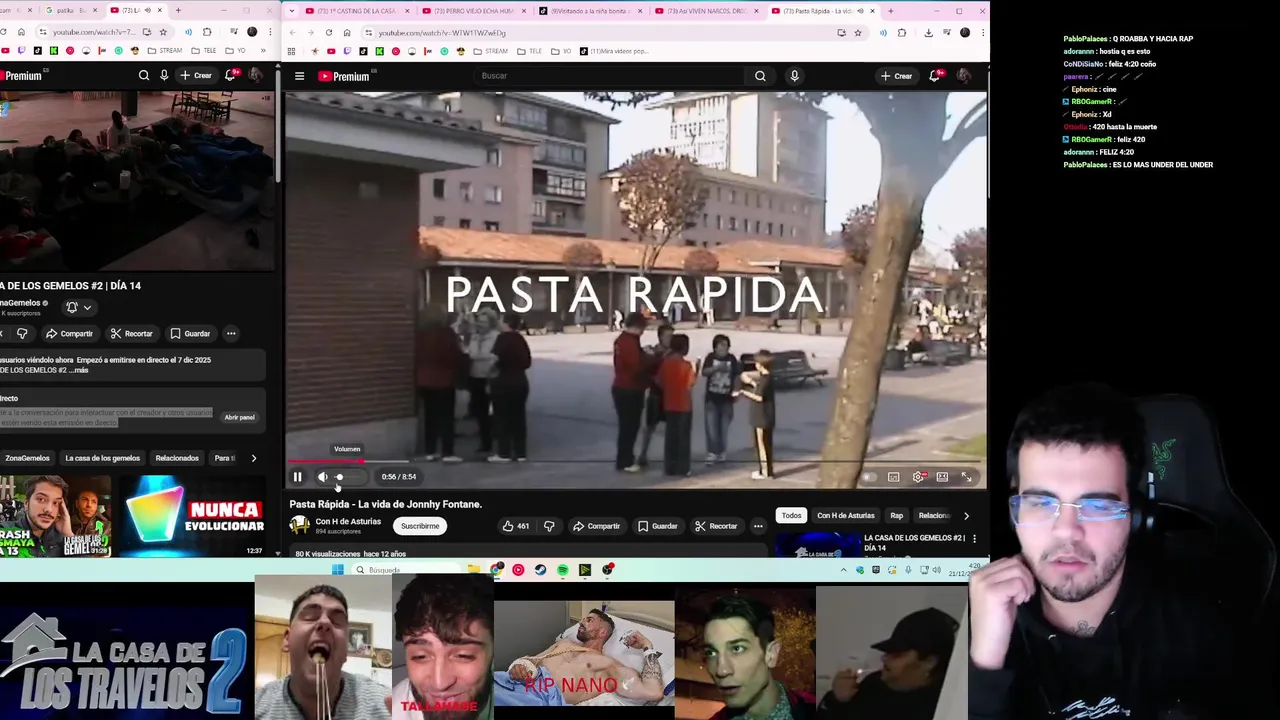Image resolution: width=1280 pixels, height=720 pixels.
Task: Open notification bell dropdown for ZonaGemelos
Action: point(78,308)
